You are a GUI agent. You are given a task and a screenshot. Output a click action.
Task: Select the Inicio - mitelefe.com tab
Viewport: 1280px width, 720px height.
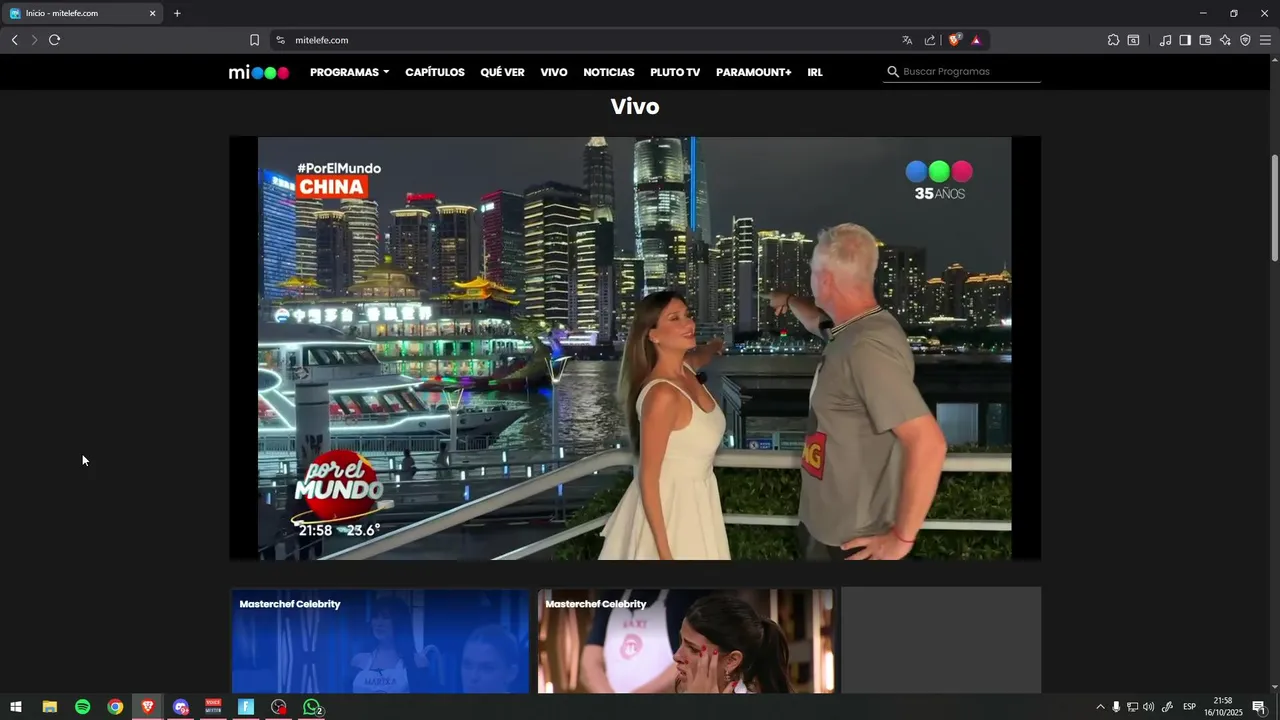(82, 13)
